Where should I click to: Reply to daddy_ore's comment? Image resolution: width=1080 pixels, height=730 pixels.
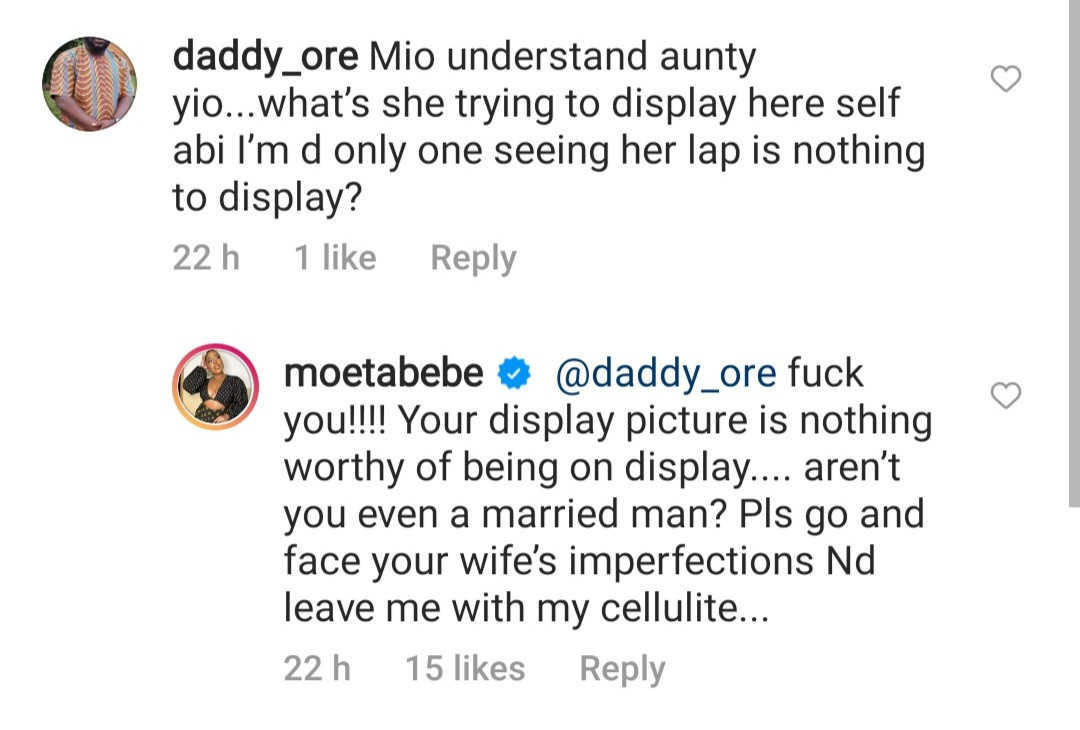tap(473, 258)
